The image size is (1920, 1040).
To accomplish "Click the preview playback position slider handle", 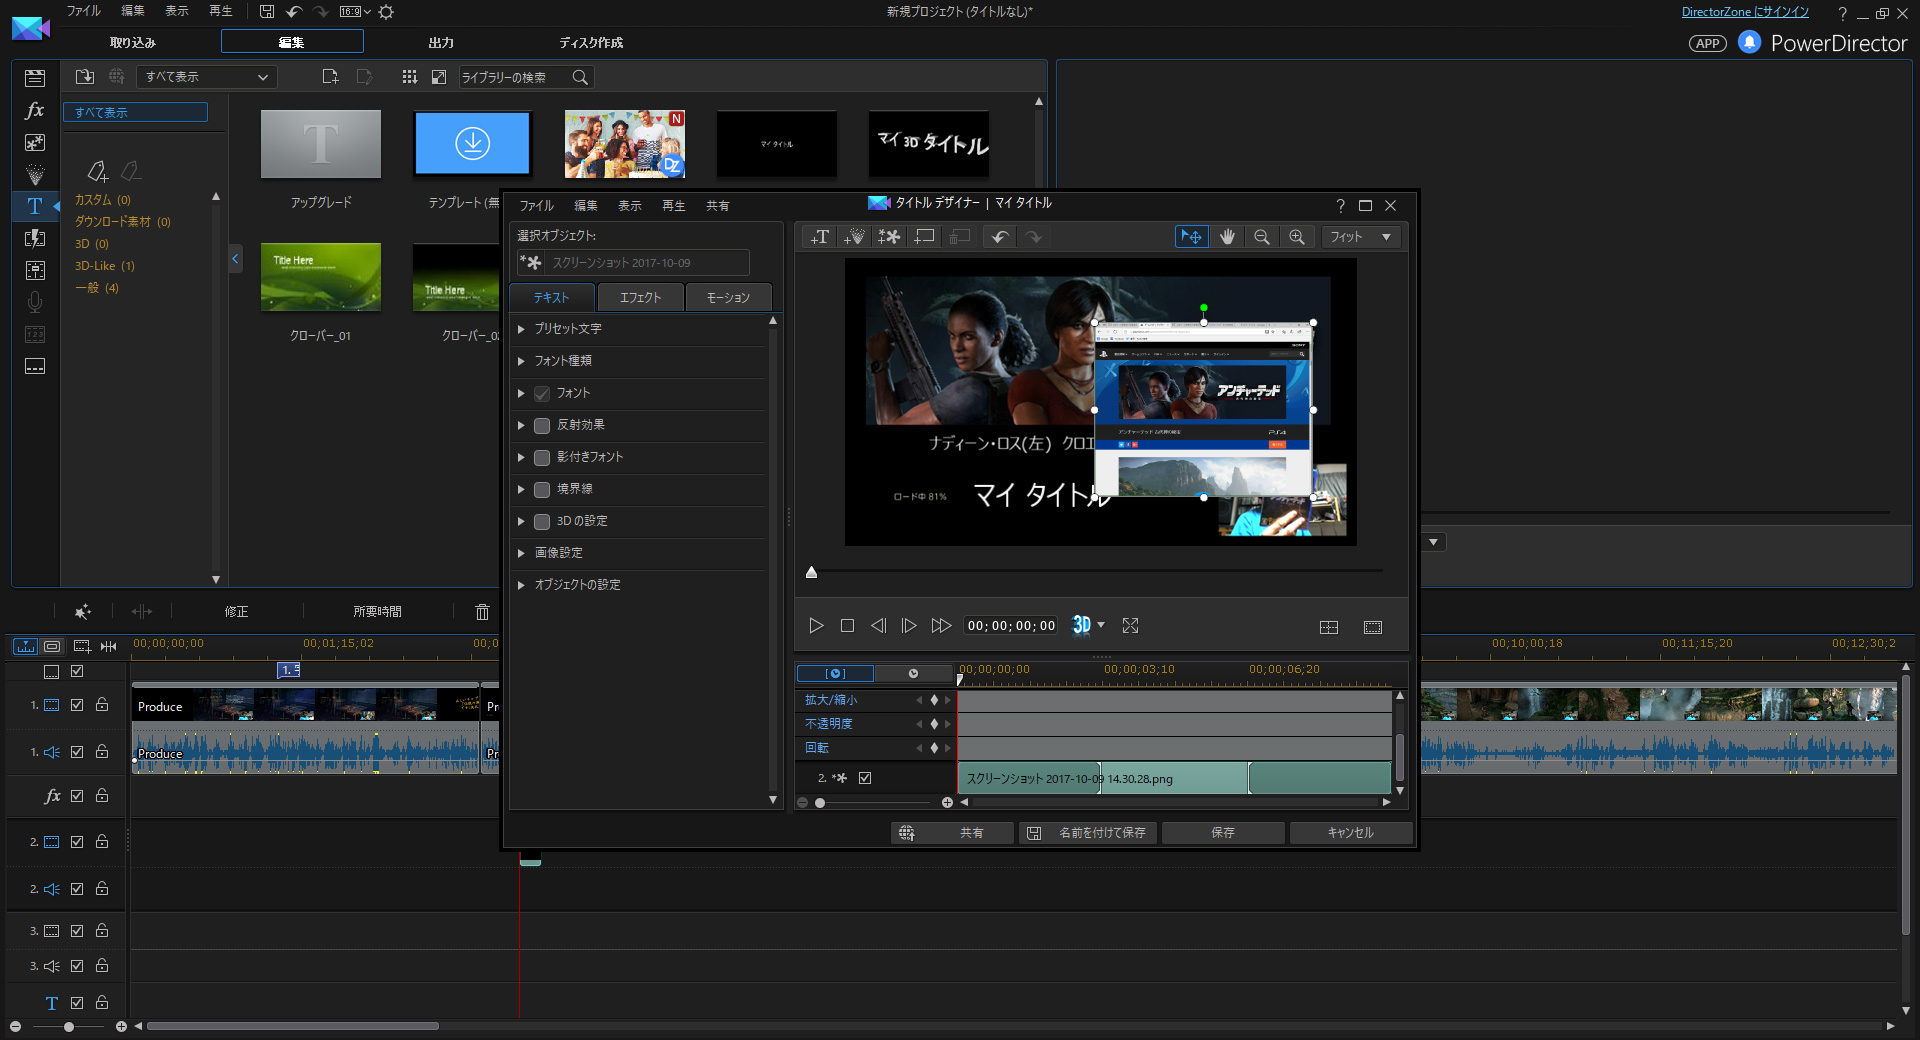I will [x=812, y=572].
